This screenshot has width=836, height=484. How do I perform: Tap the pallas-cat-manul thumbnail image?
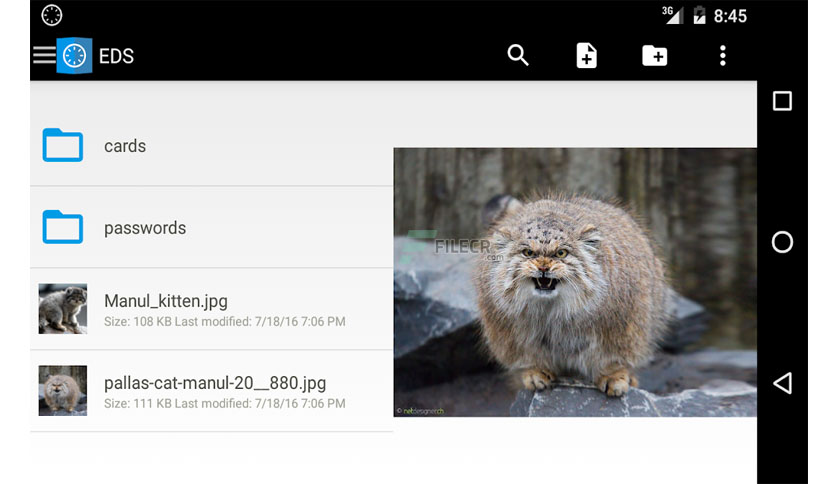[63, 391]
